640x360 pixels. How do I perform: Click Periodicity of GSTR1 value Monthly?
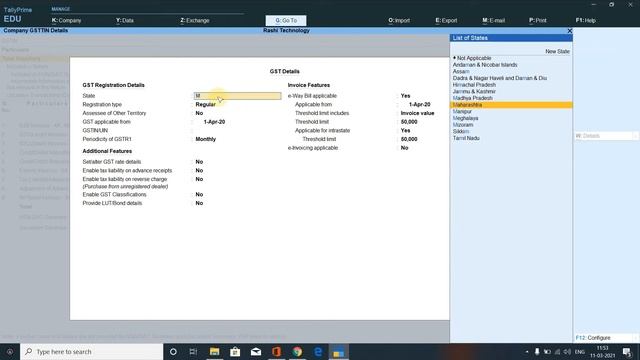click(x=206, y=139)
